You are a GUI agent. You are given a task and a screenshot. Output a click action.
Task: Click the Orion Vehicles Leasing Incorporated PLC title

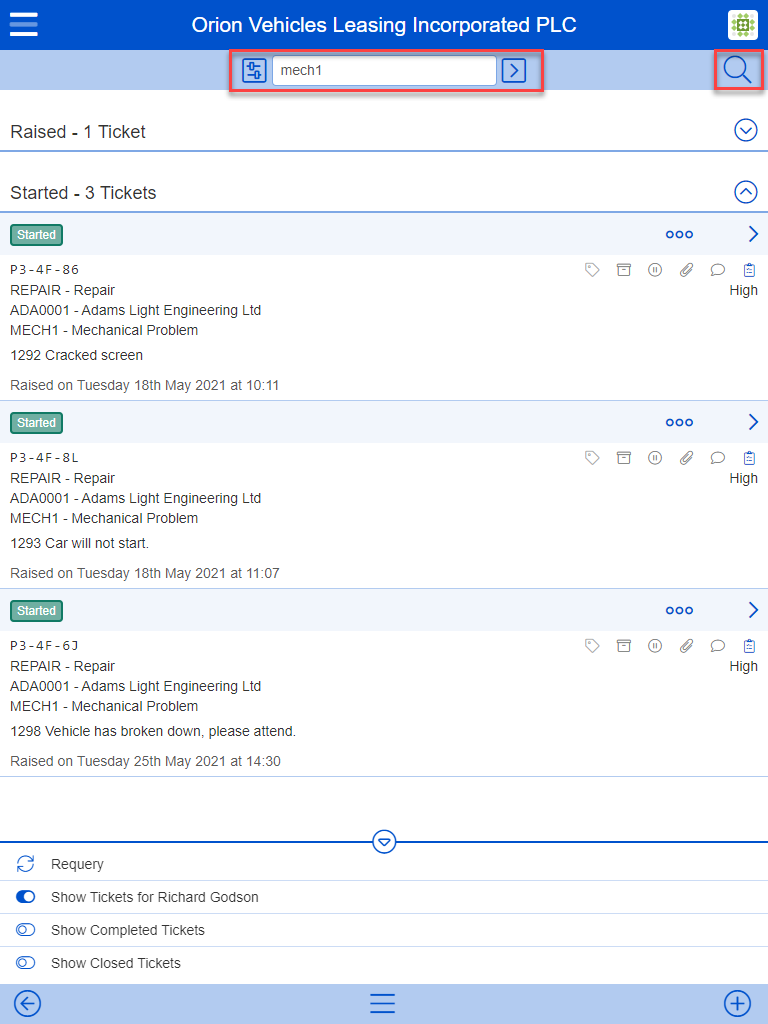pyautogui.click(x=384, y=25)
